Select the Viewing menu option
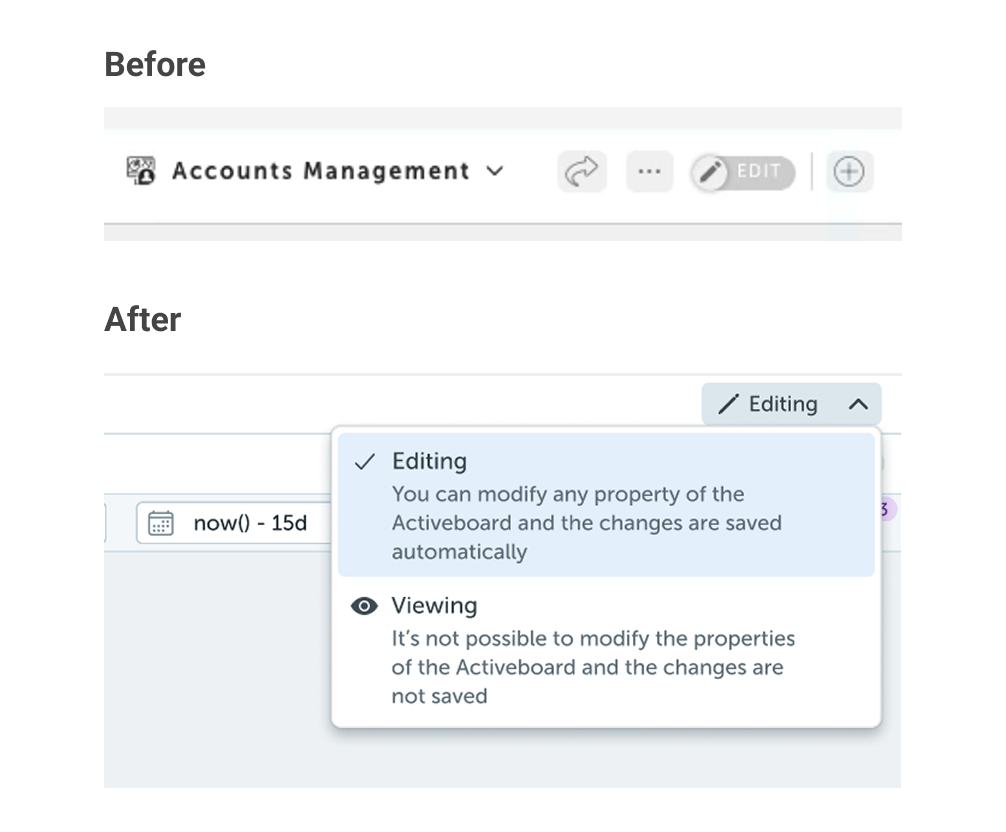The image size is (1006, 832). tap(434, 606)
